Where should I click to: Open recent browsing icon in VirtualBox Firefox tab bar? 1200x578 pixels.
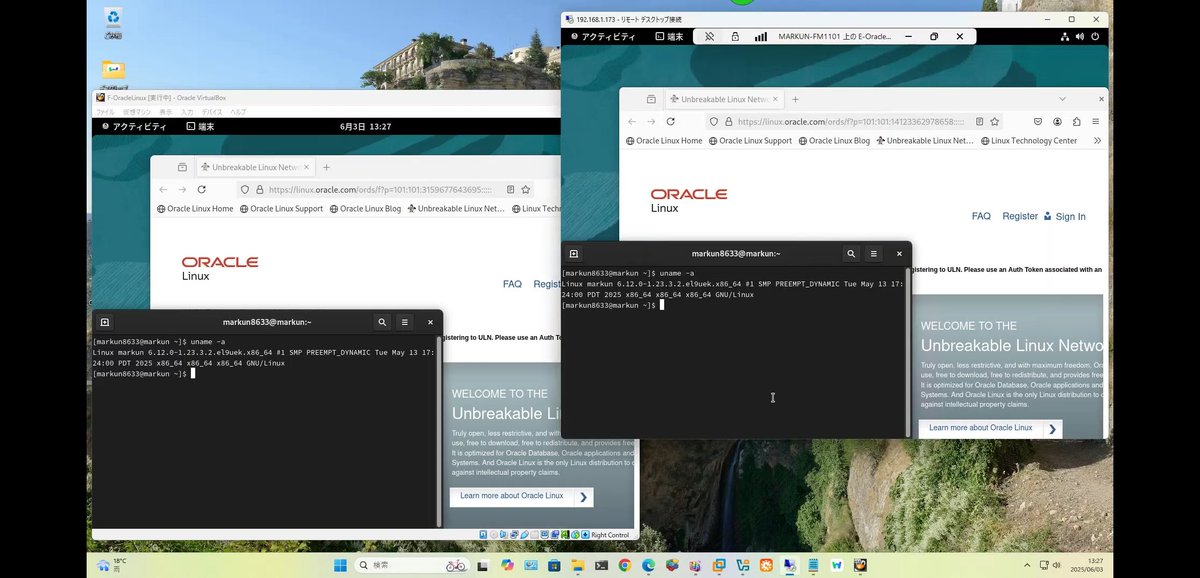coord(182,167)
